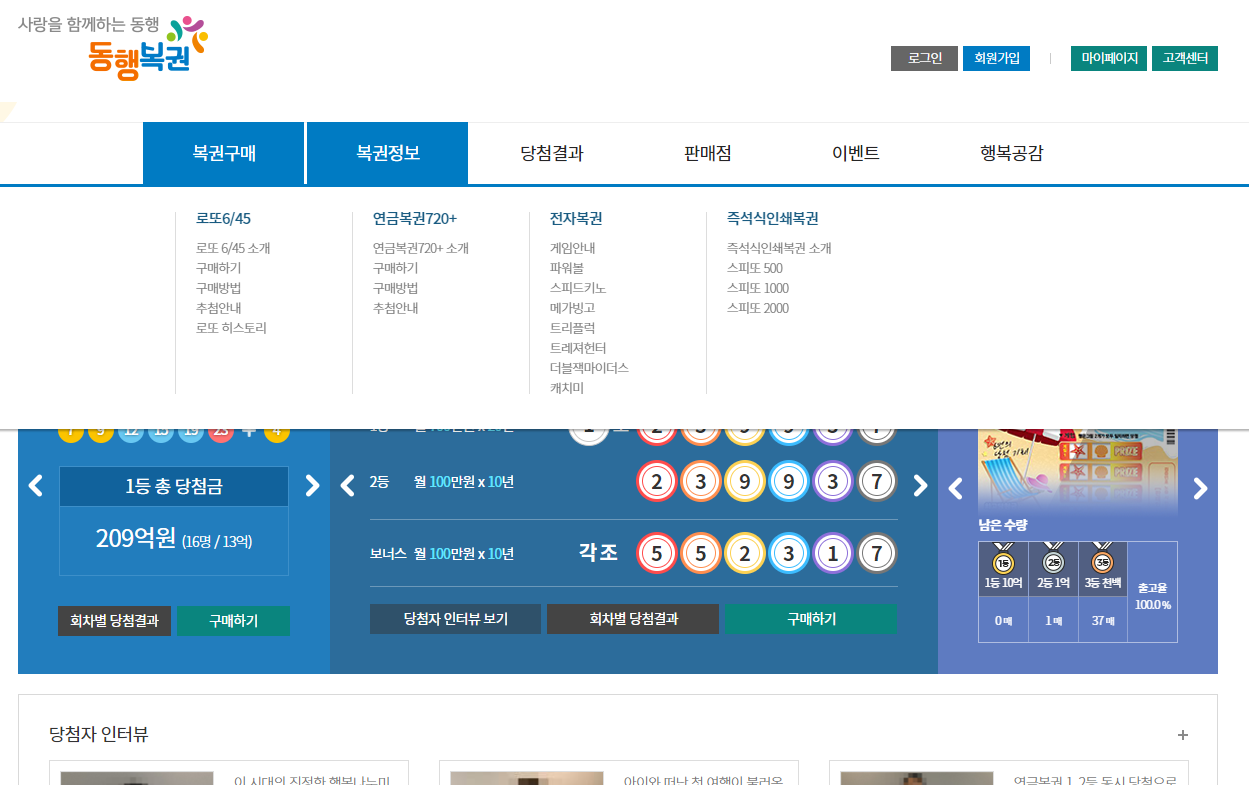Click 추첨안내 under 연금복권720+ submenu
1249x785 pixels.
click(395, 308)
